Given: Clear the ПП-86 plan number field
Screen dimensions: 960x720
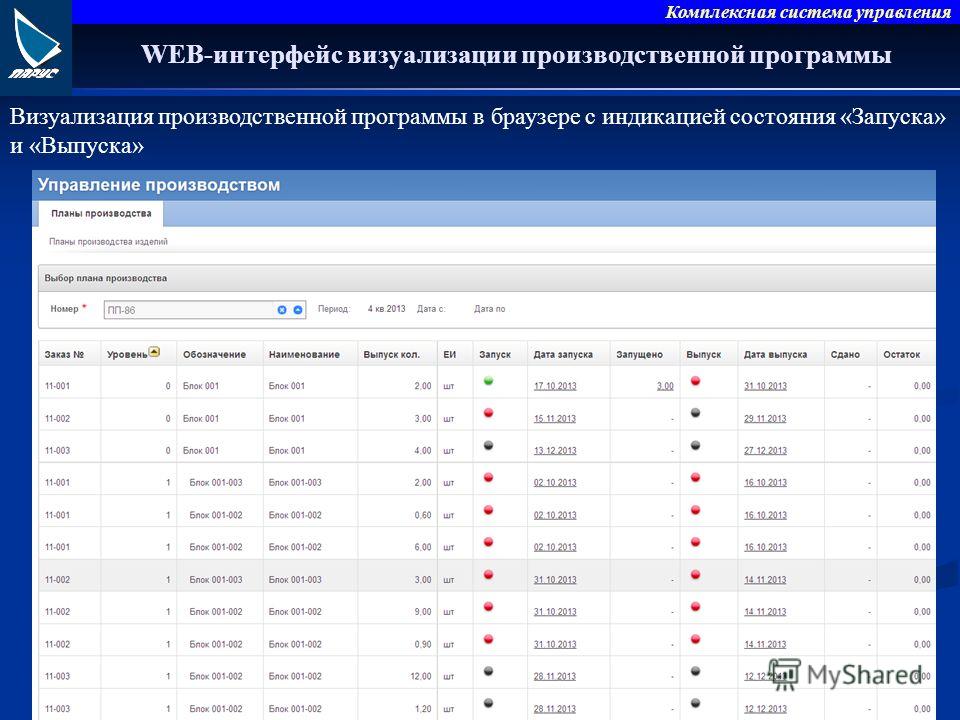Looking at the screenshot, I should pyautogui.click(x=282, y=310).
